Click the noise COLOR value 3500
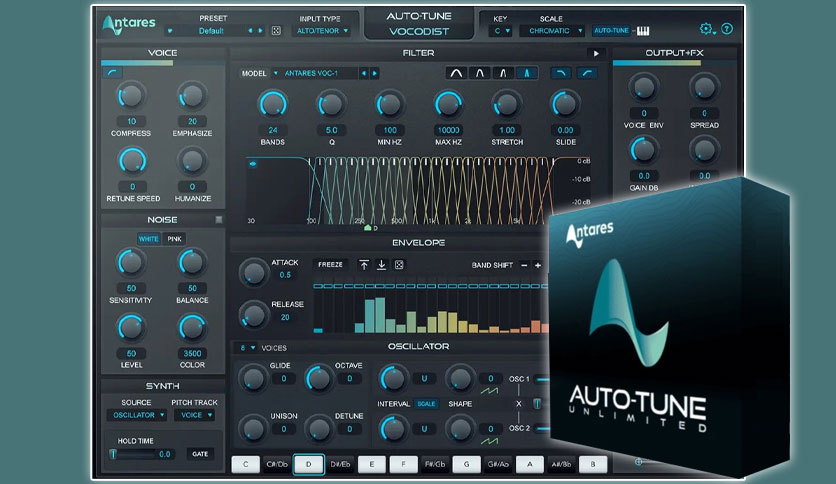The width and height of the screenshot is (836, 484). [192, 353]
